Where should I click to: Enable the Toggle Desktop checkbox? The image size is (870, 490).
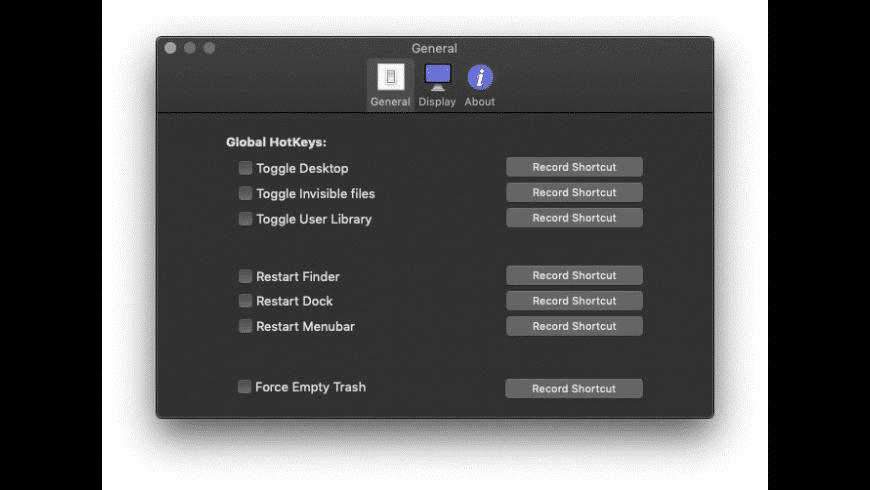coord(245,168)
